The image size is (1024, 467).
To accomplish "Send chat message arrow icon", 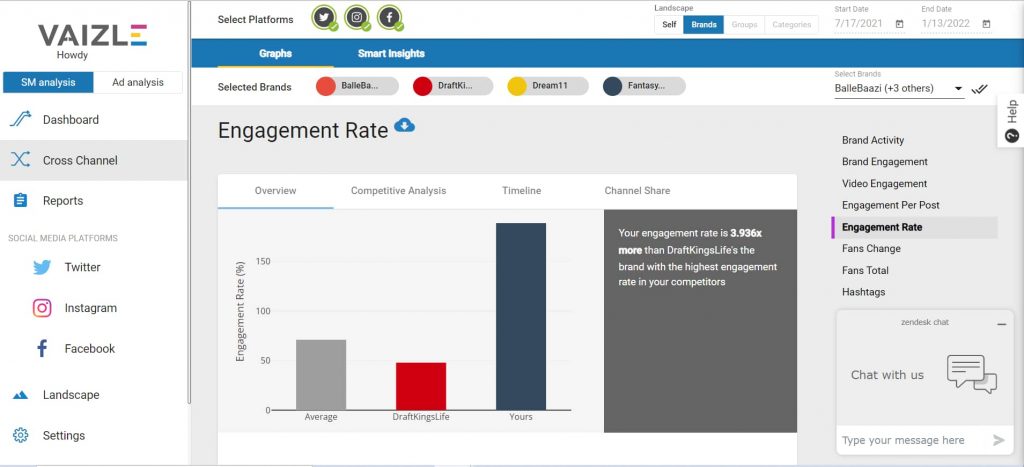I will [999, 440].
